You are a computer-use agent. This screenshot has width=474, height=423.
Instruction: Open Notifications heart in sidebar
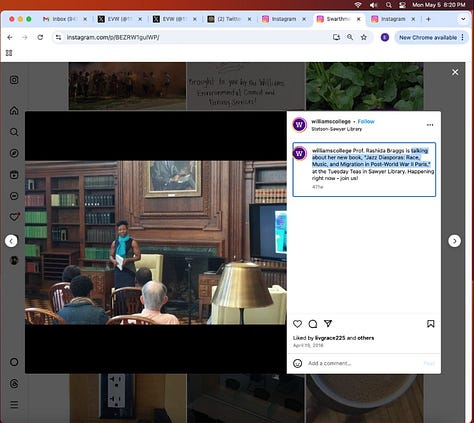point(14,217)
